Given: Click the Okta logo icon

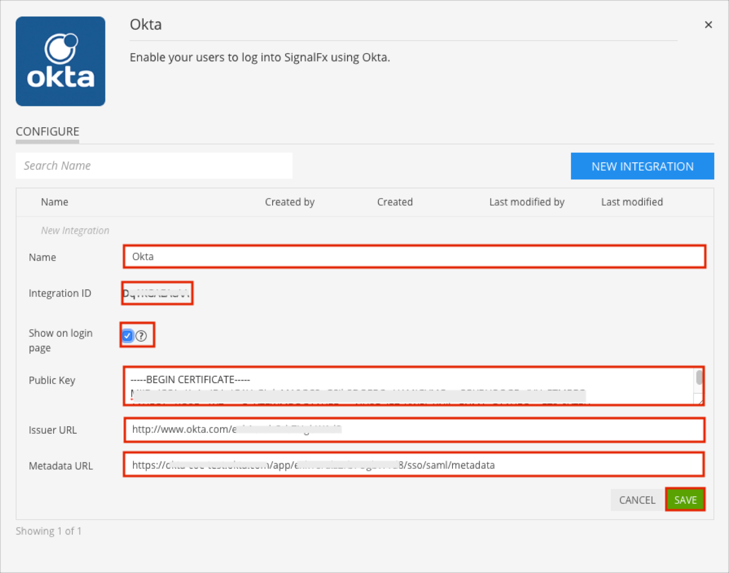Looking at the screenshot, I should coord(60,61).
